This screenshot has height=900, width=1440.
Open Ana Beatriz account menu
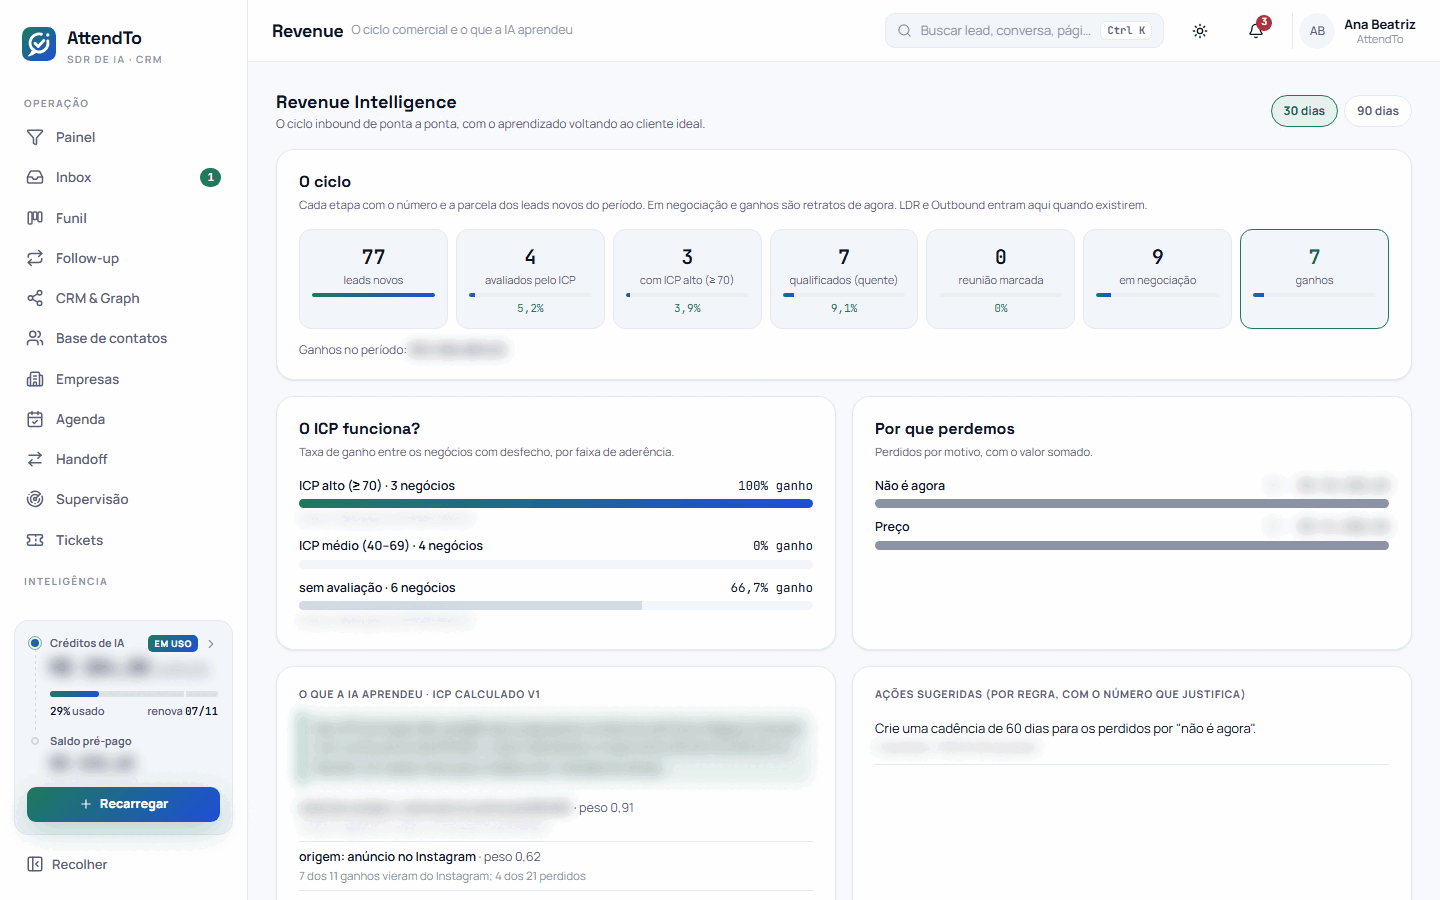pos(1358,31)
